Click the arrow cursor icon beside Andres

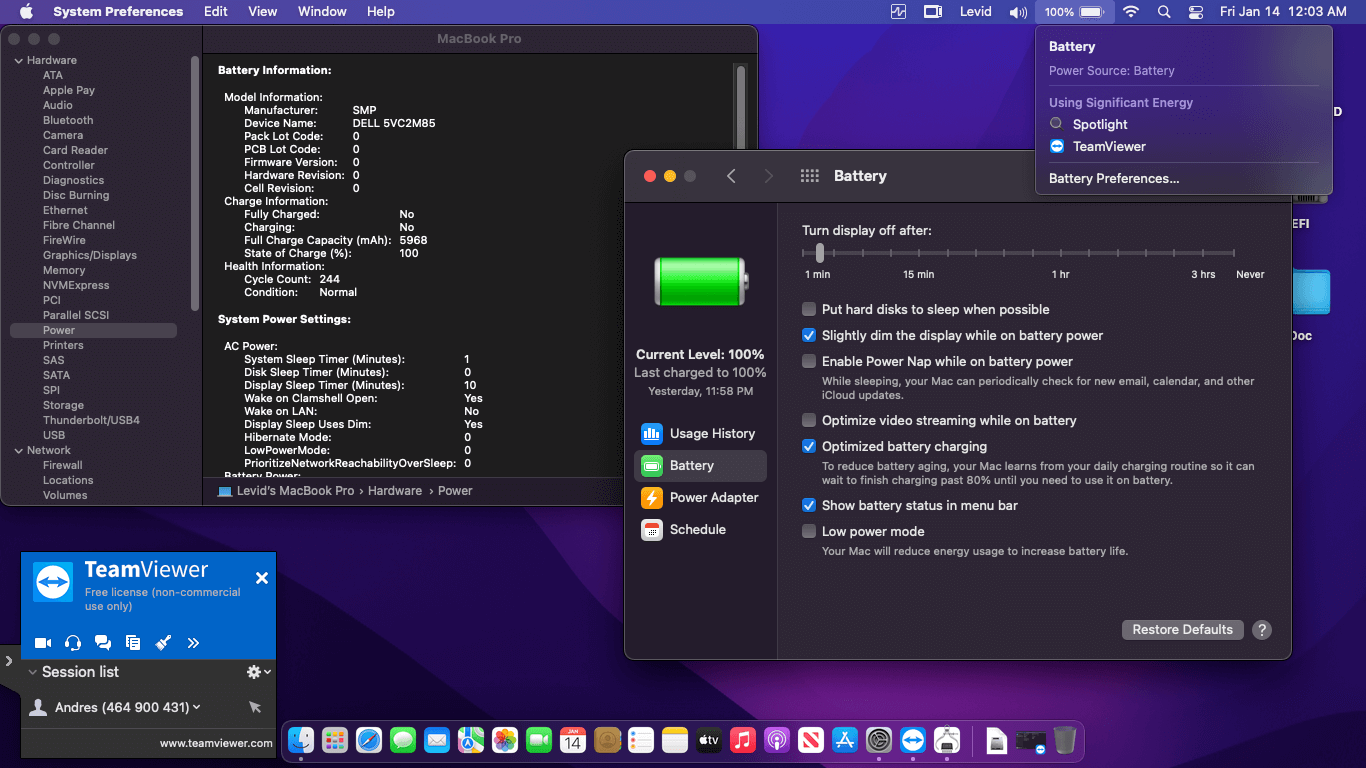255,707
